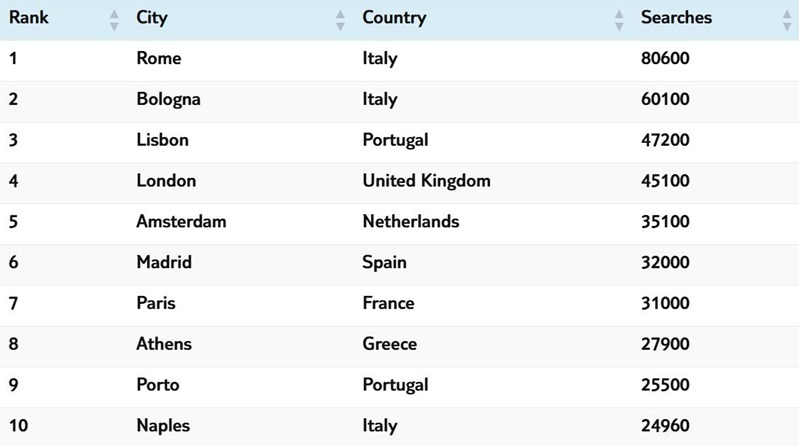This screenshot has height=446, width=799.
Task: Click the City column sort arrows icon
Action: click(340, 19)
